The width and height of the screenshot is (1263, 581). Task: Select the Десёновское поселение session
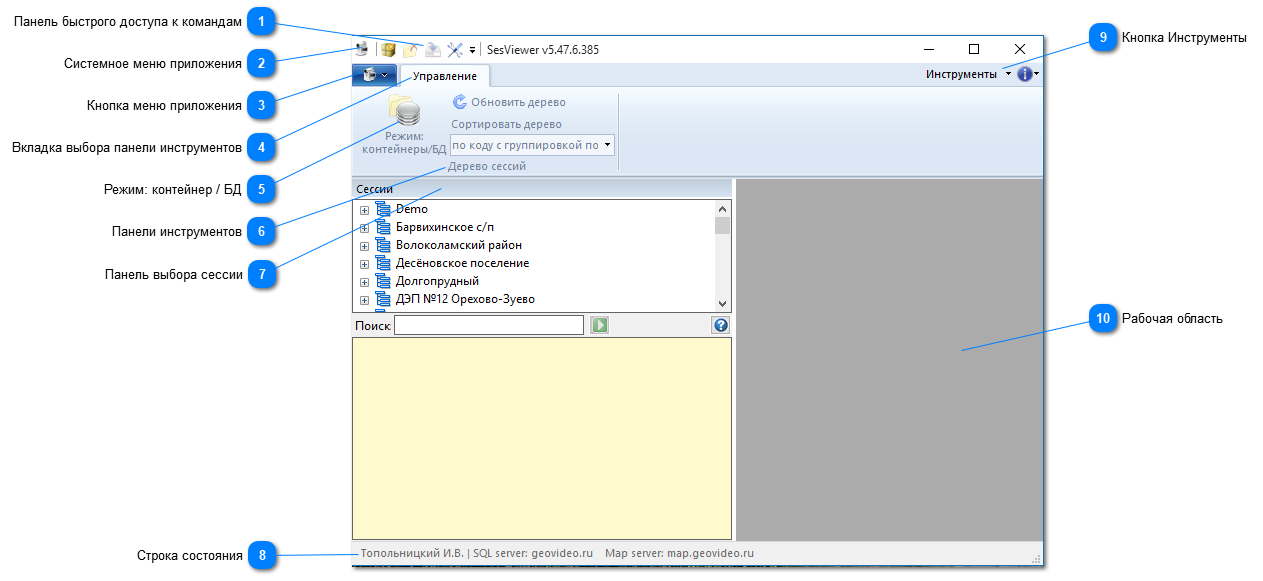(x=462, y=263)
